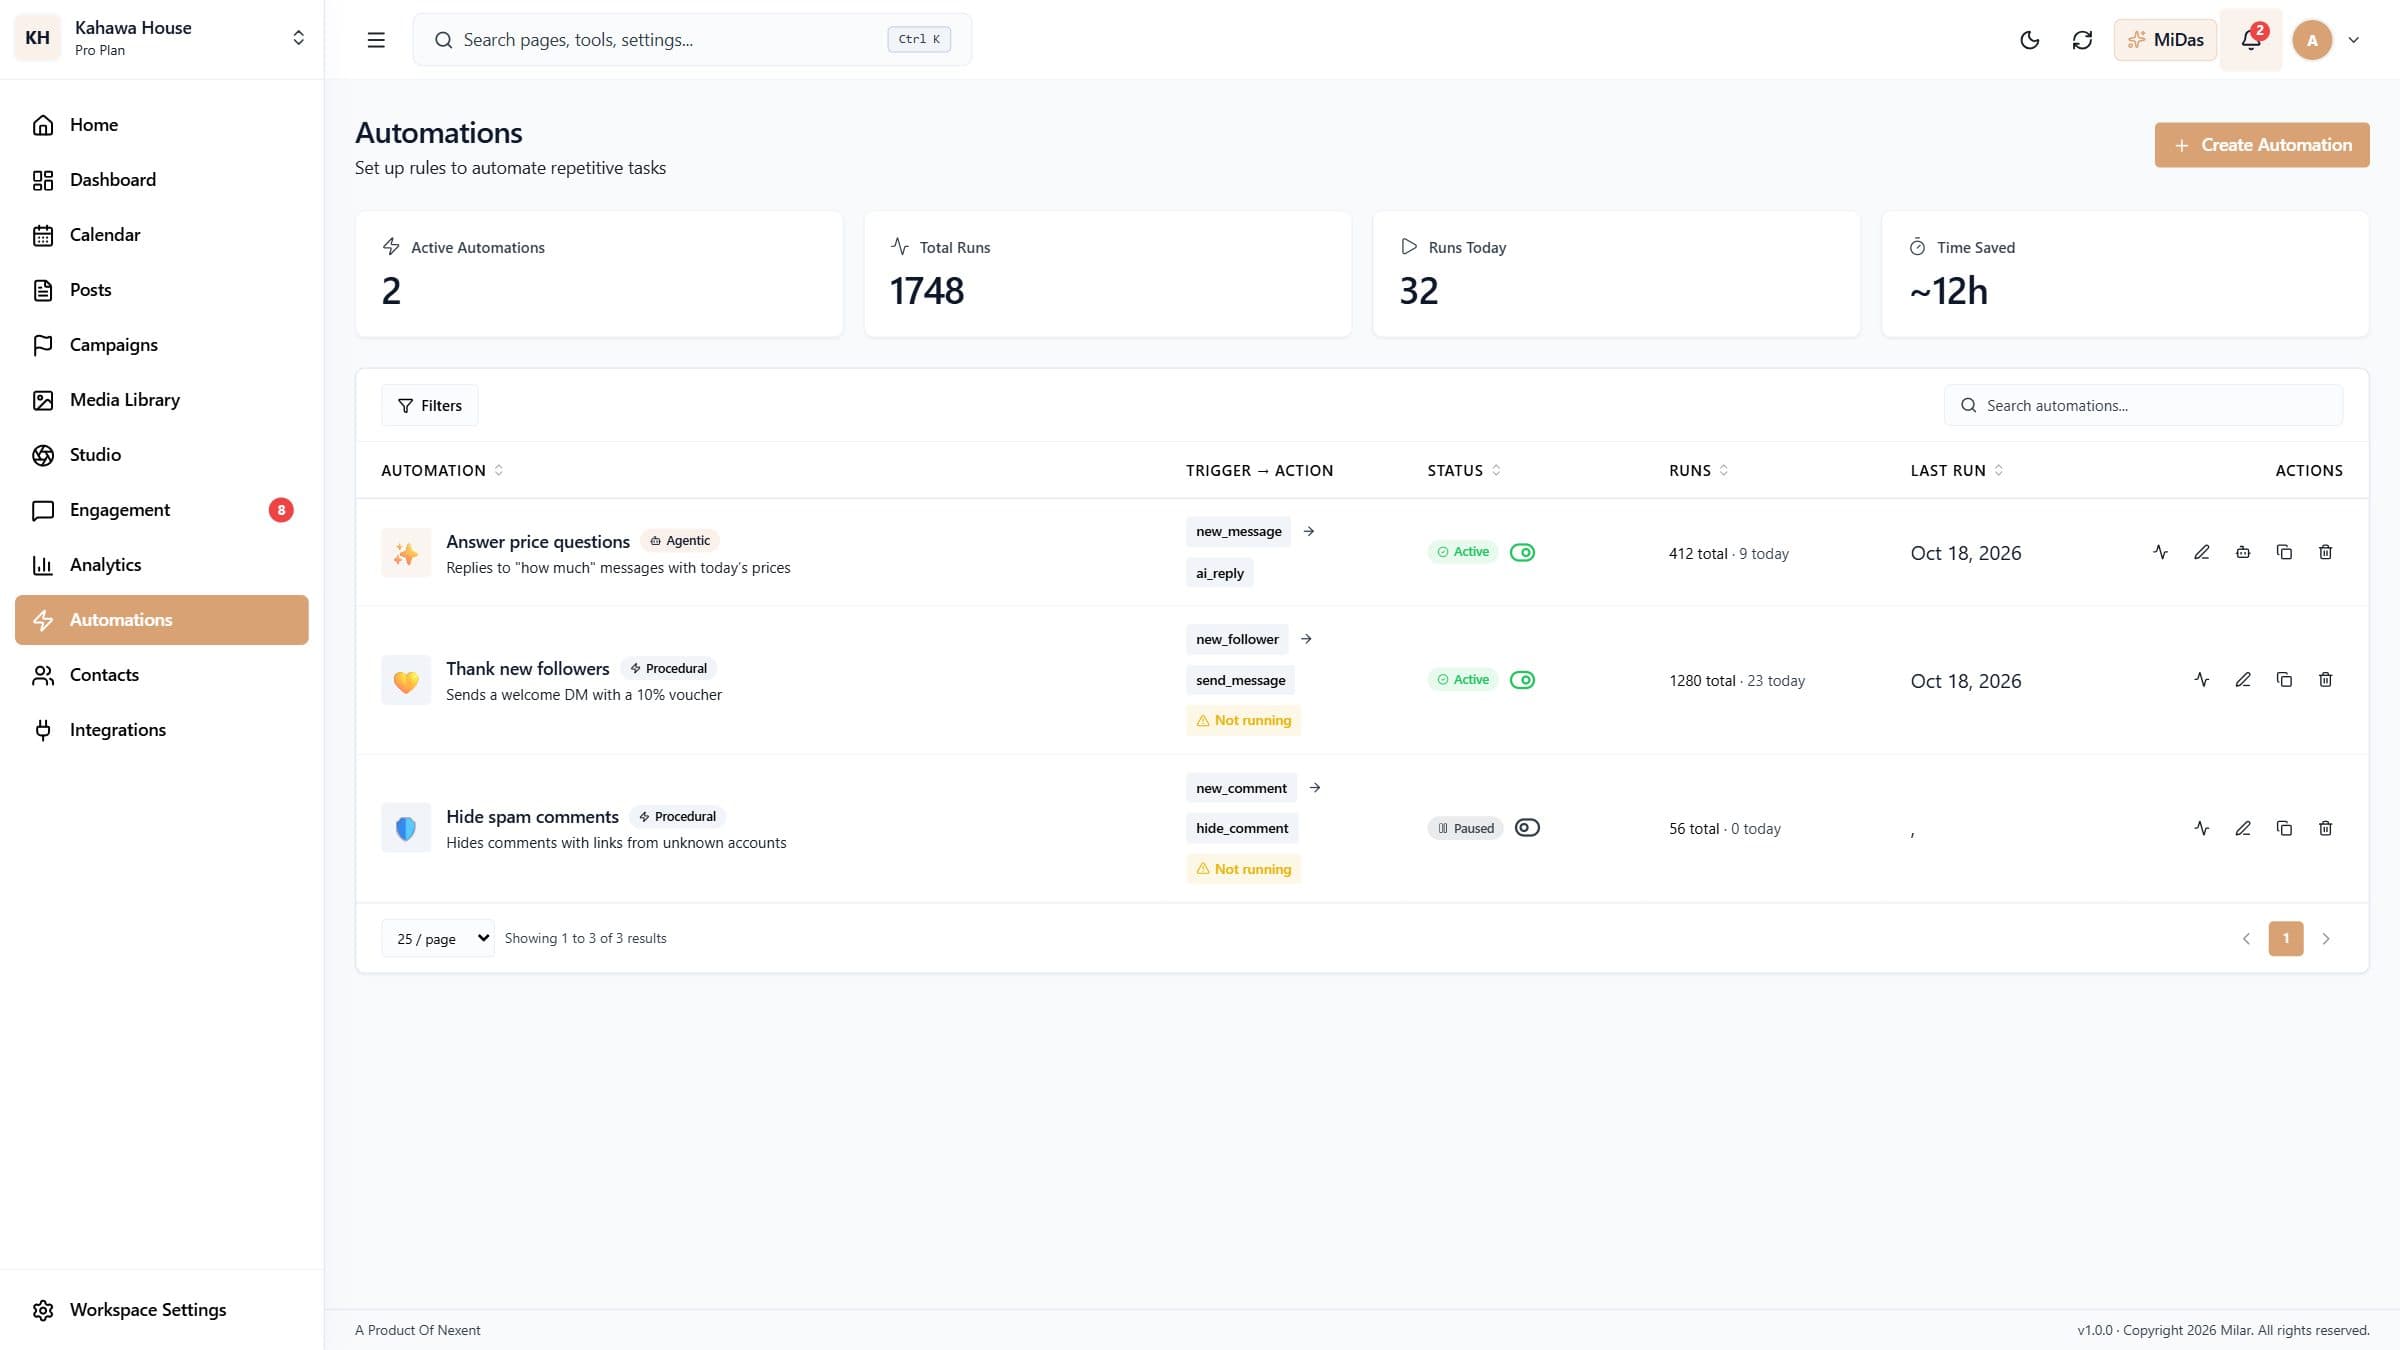Click the Create Automation button
The image size is (2400, 1350).
[2262, 145]
